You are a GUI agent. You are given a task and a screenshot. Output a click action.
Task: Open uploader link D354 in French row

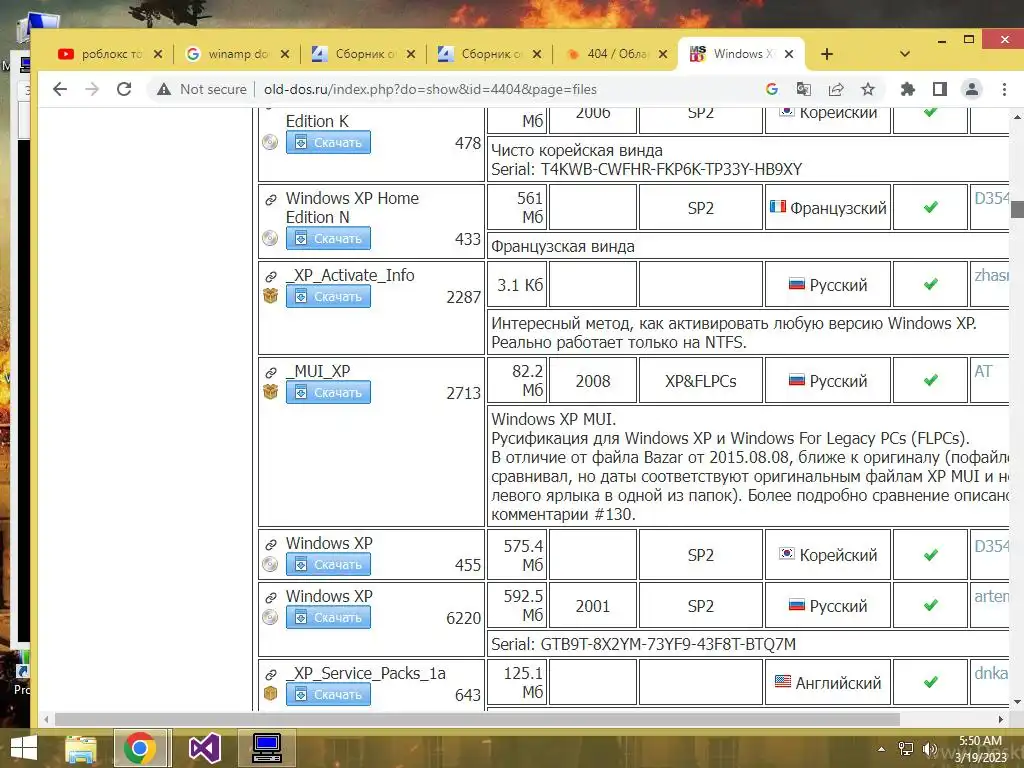[991, 198]
